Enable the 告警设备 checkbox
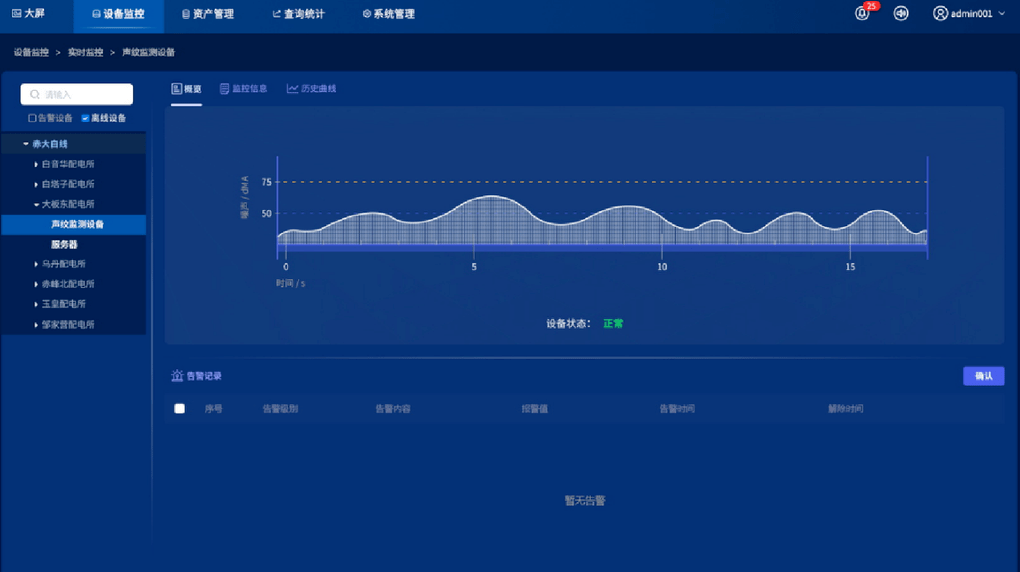 32,118
